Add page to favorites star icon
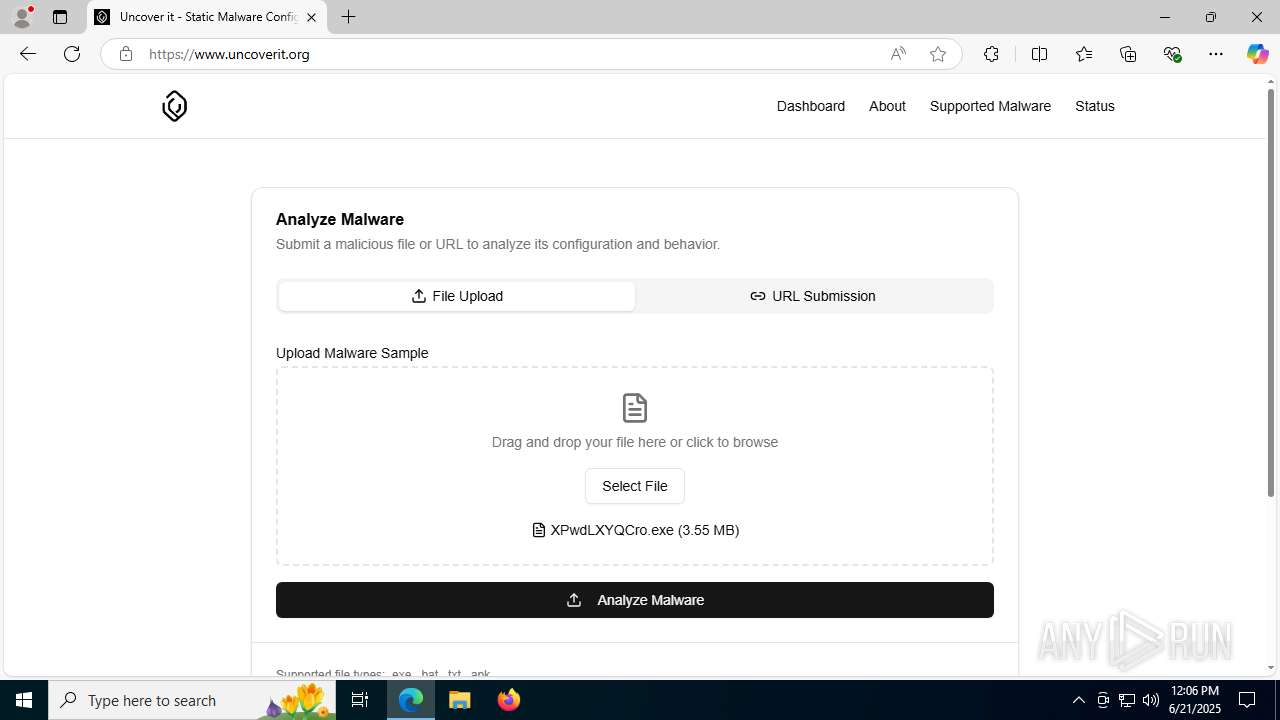 click(x=938, y=54)
